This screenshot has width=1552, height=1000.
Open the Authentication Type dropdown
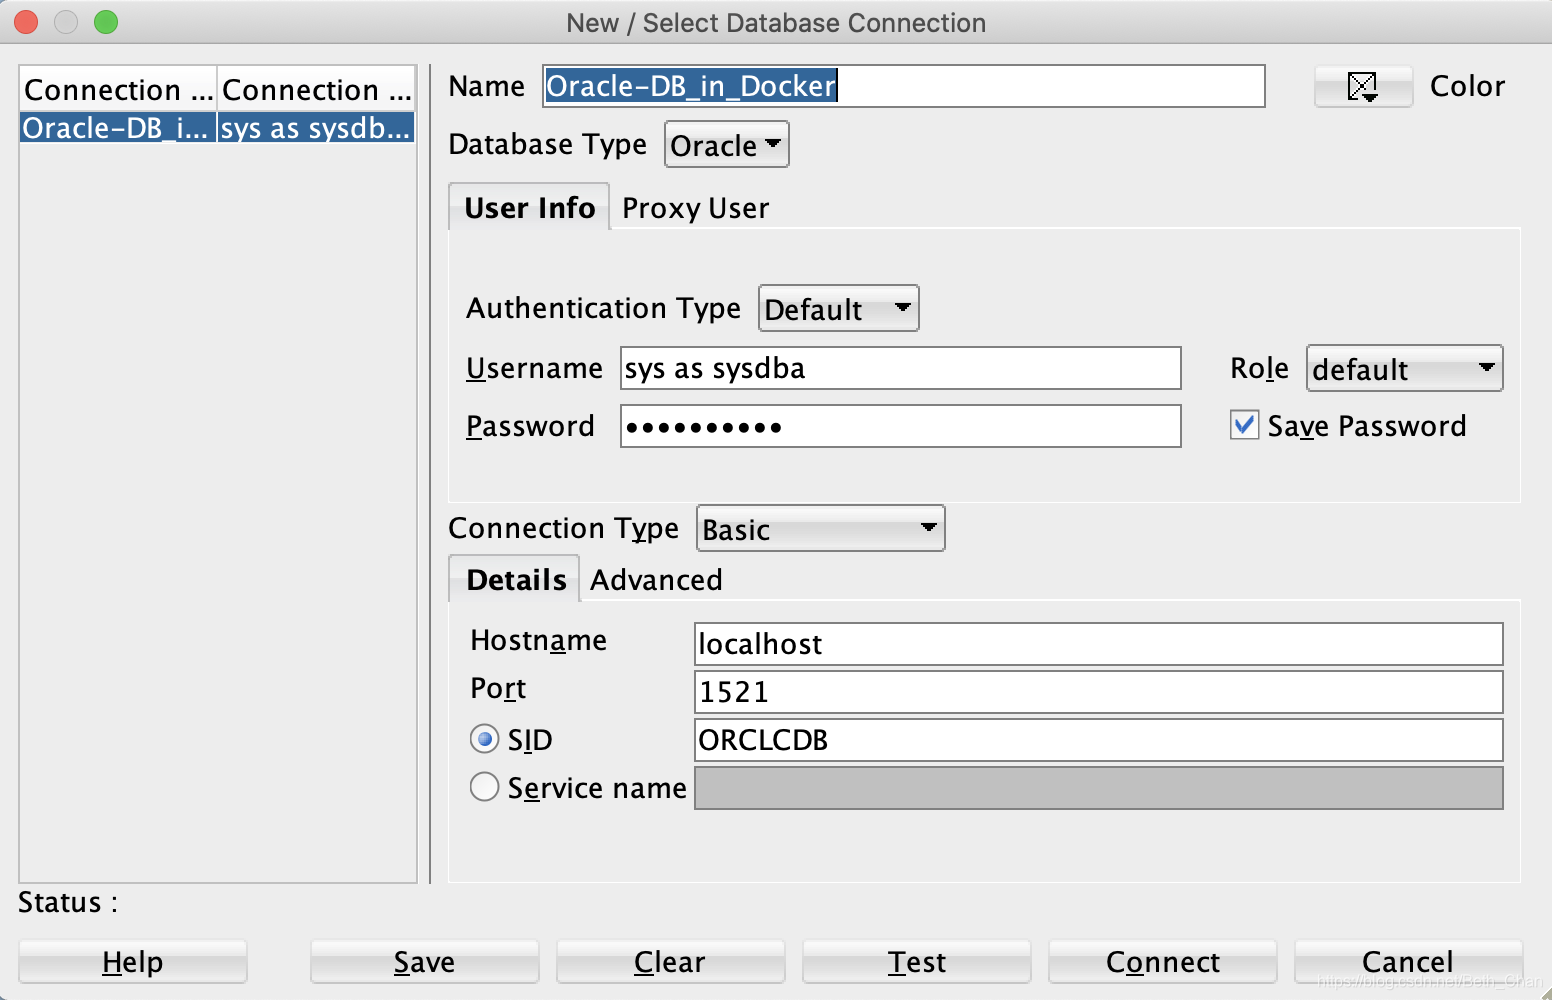point(838,309)
